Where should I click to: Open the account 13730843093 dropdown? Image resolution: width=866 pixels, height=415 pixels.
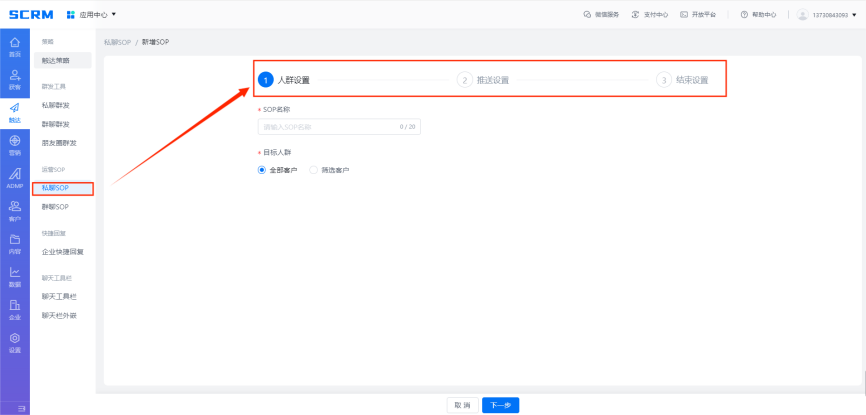tap(830, 14)
